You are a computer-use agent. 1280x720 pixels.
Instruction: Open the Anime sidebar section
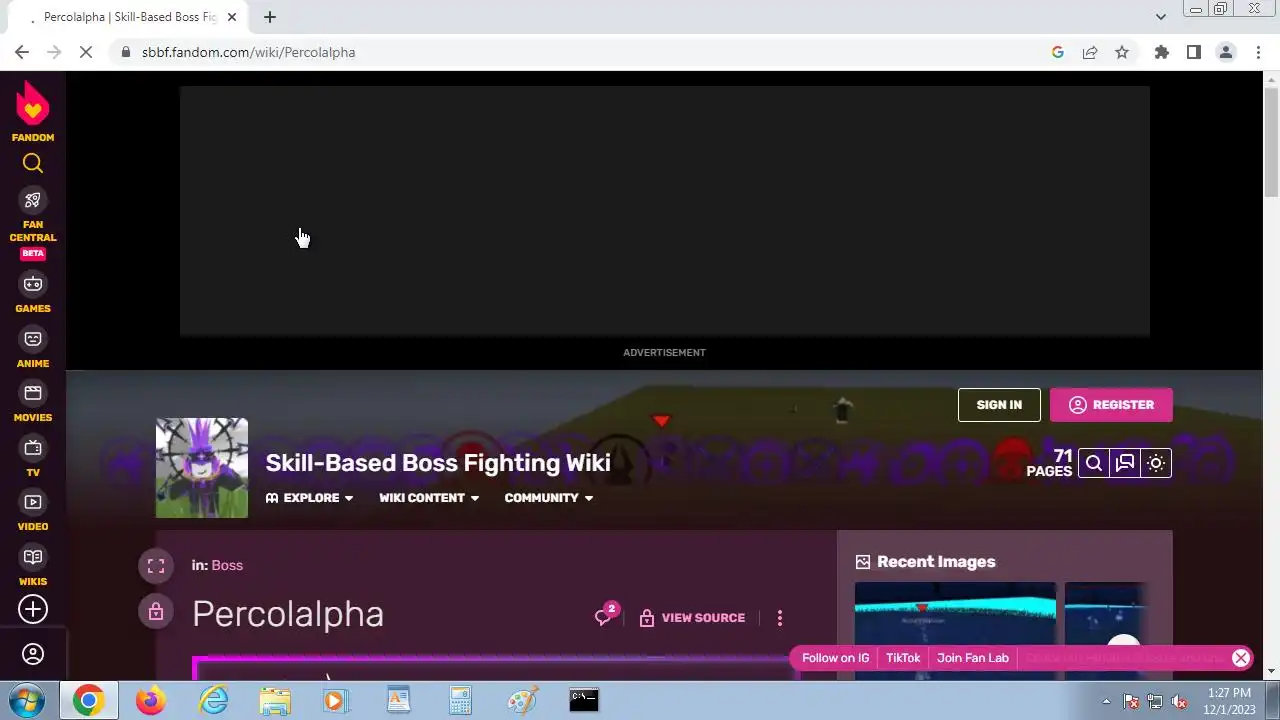(x=33, y=348)
